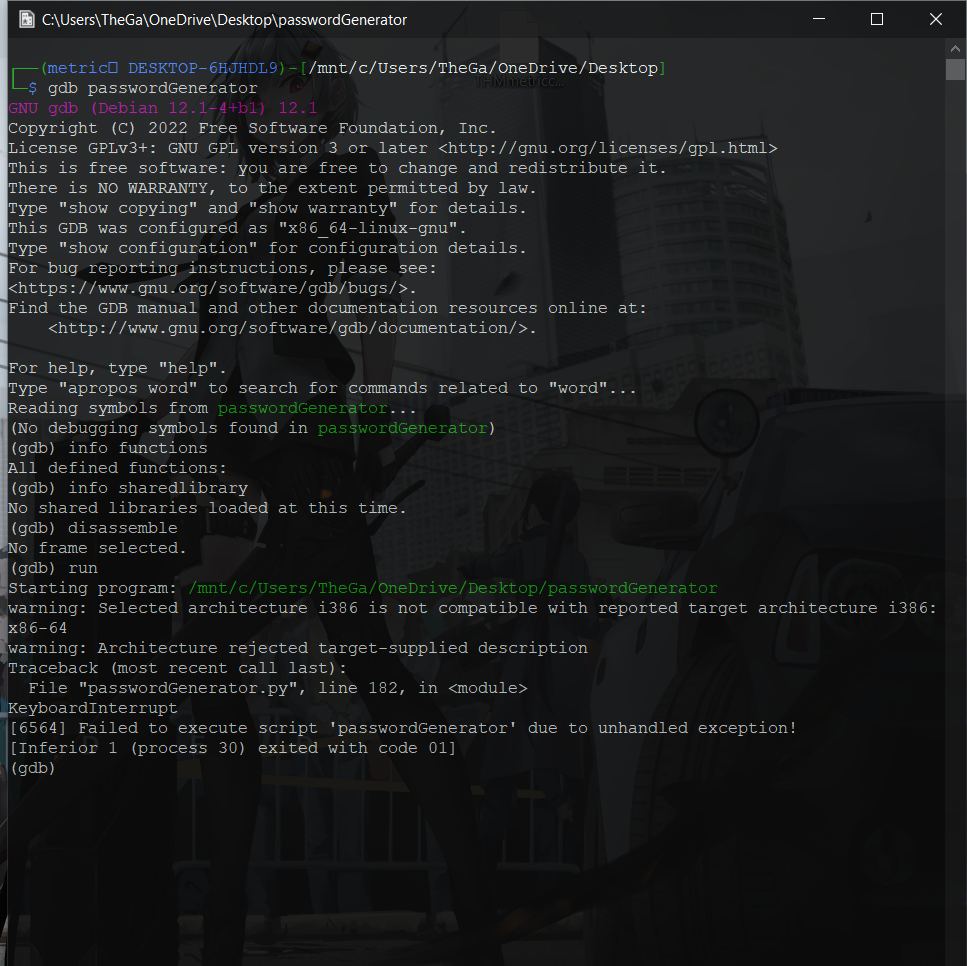967x966 pixels.
Task: Click 'This GDB was configured as' line
Action: coord(237,228)
